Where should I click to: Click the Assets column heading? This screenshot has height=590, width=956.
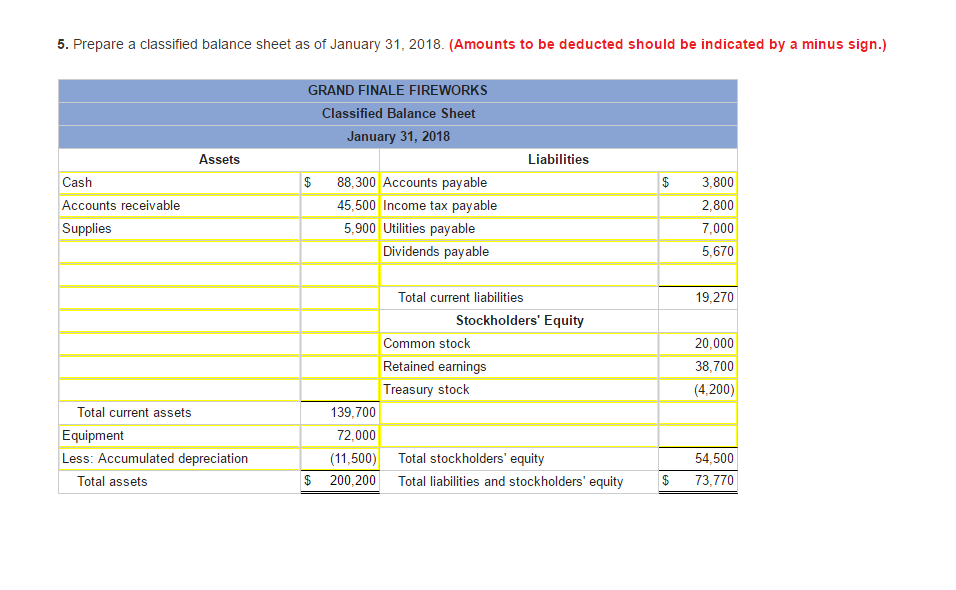click(219, 160)
